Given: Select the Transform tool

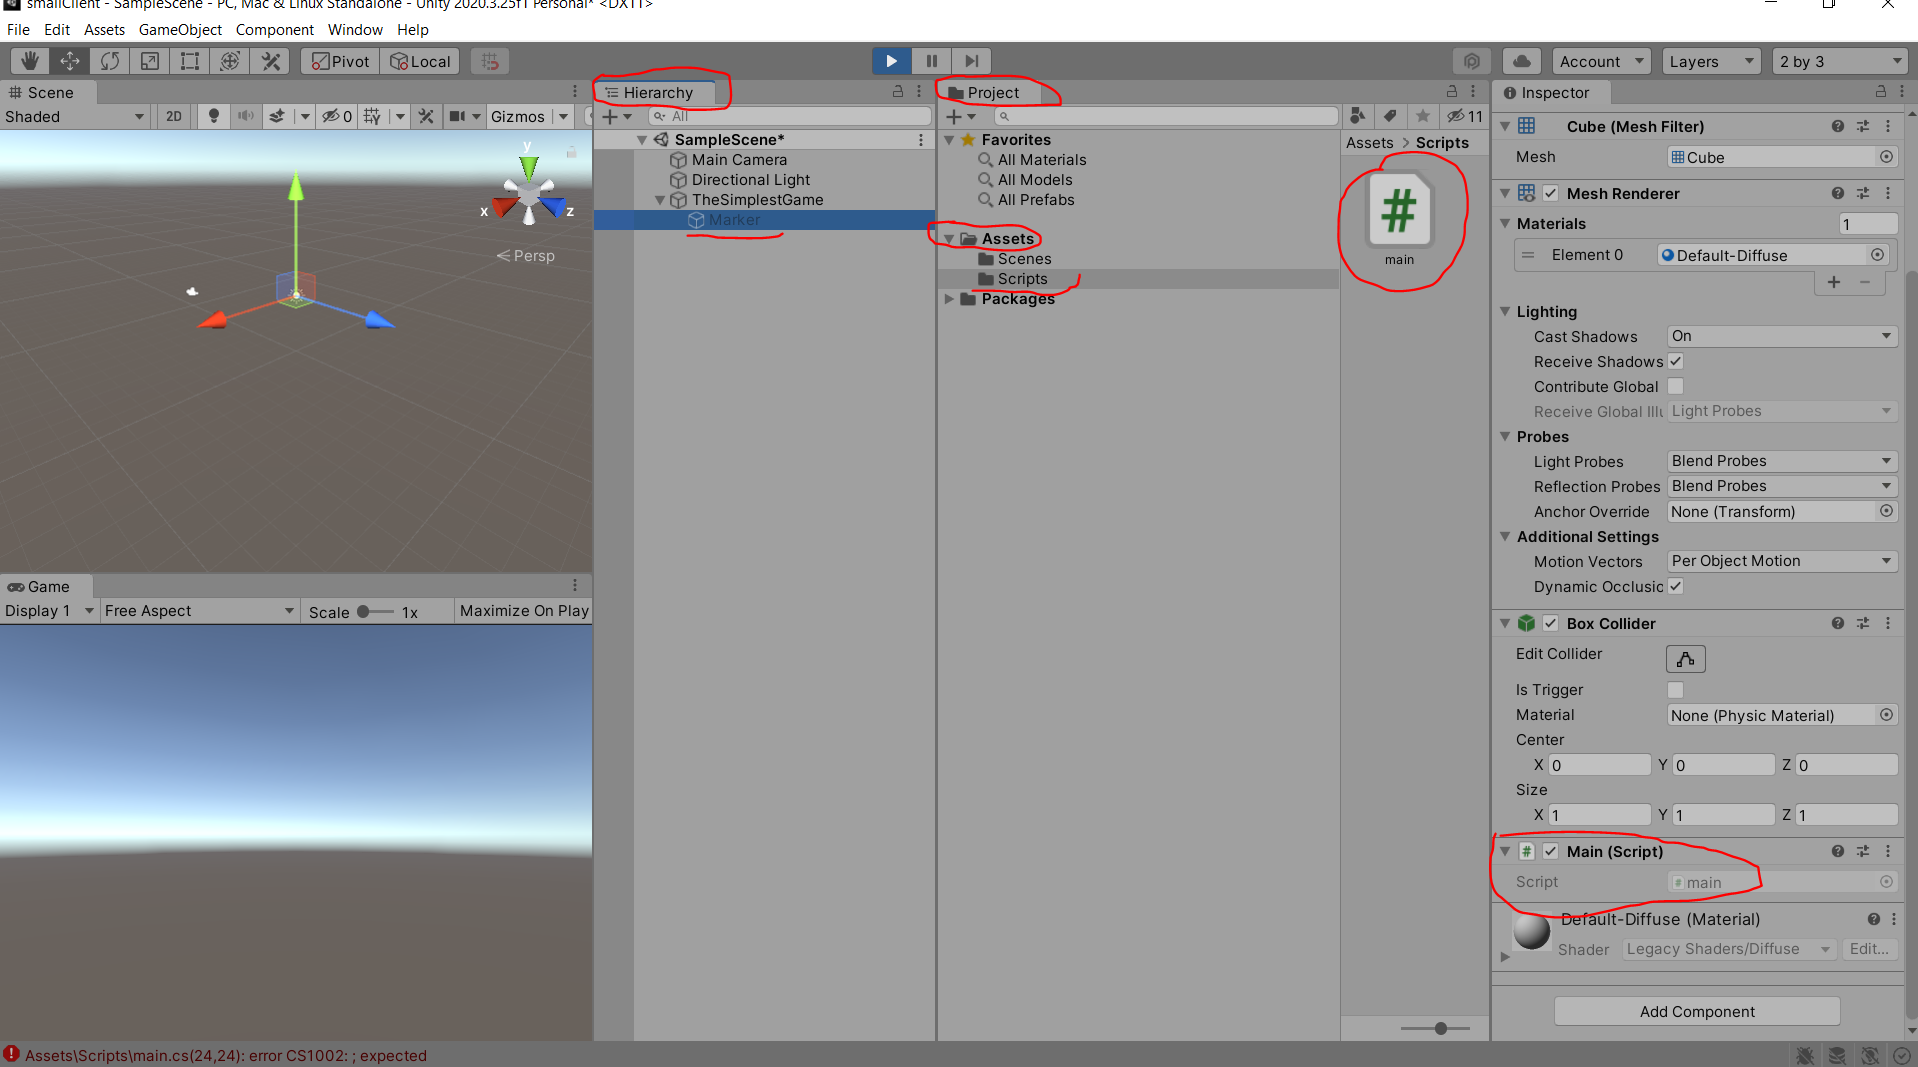Looking at the screenshot, I should pyautogui.click(x=230, y=61).
